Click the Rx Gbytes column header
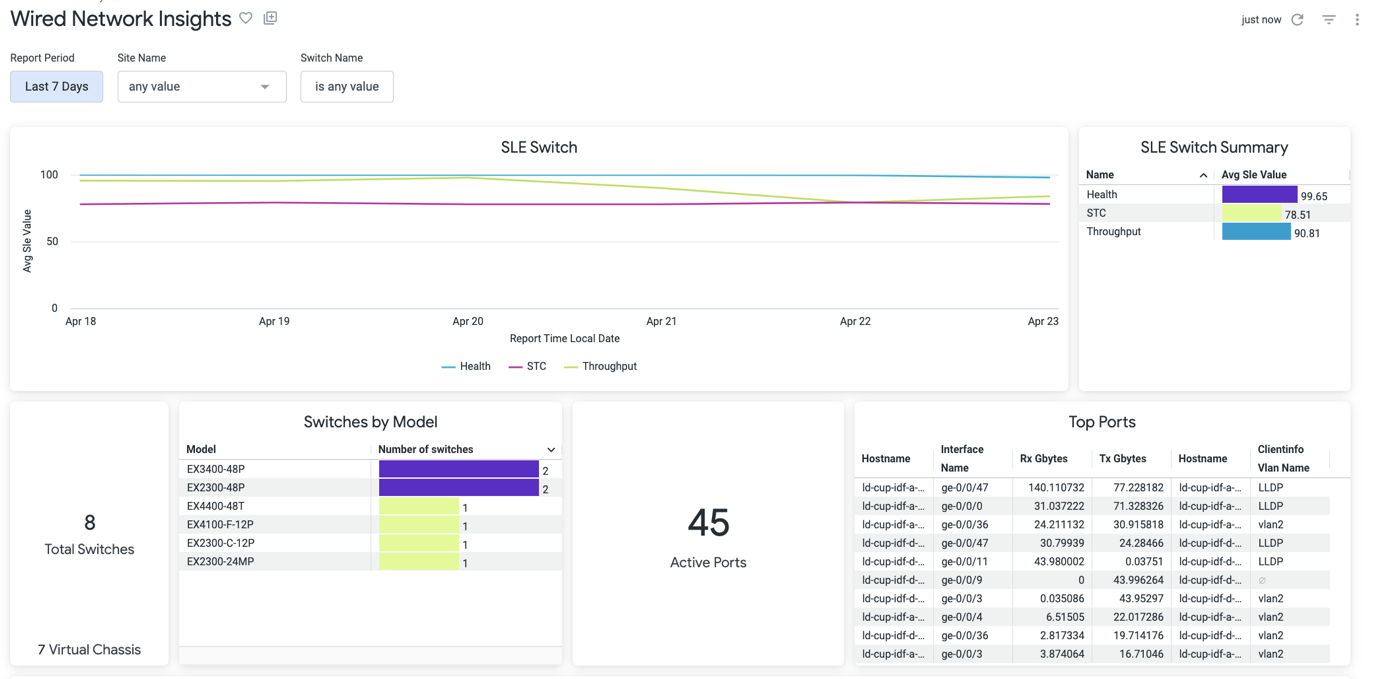 1043,459
